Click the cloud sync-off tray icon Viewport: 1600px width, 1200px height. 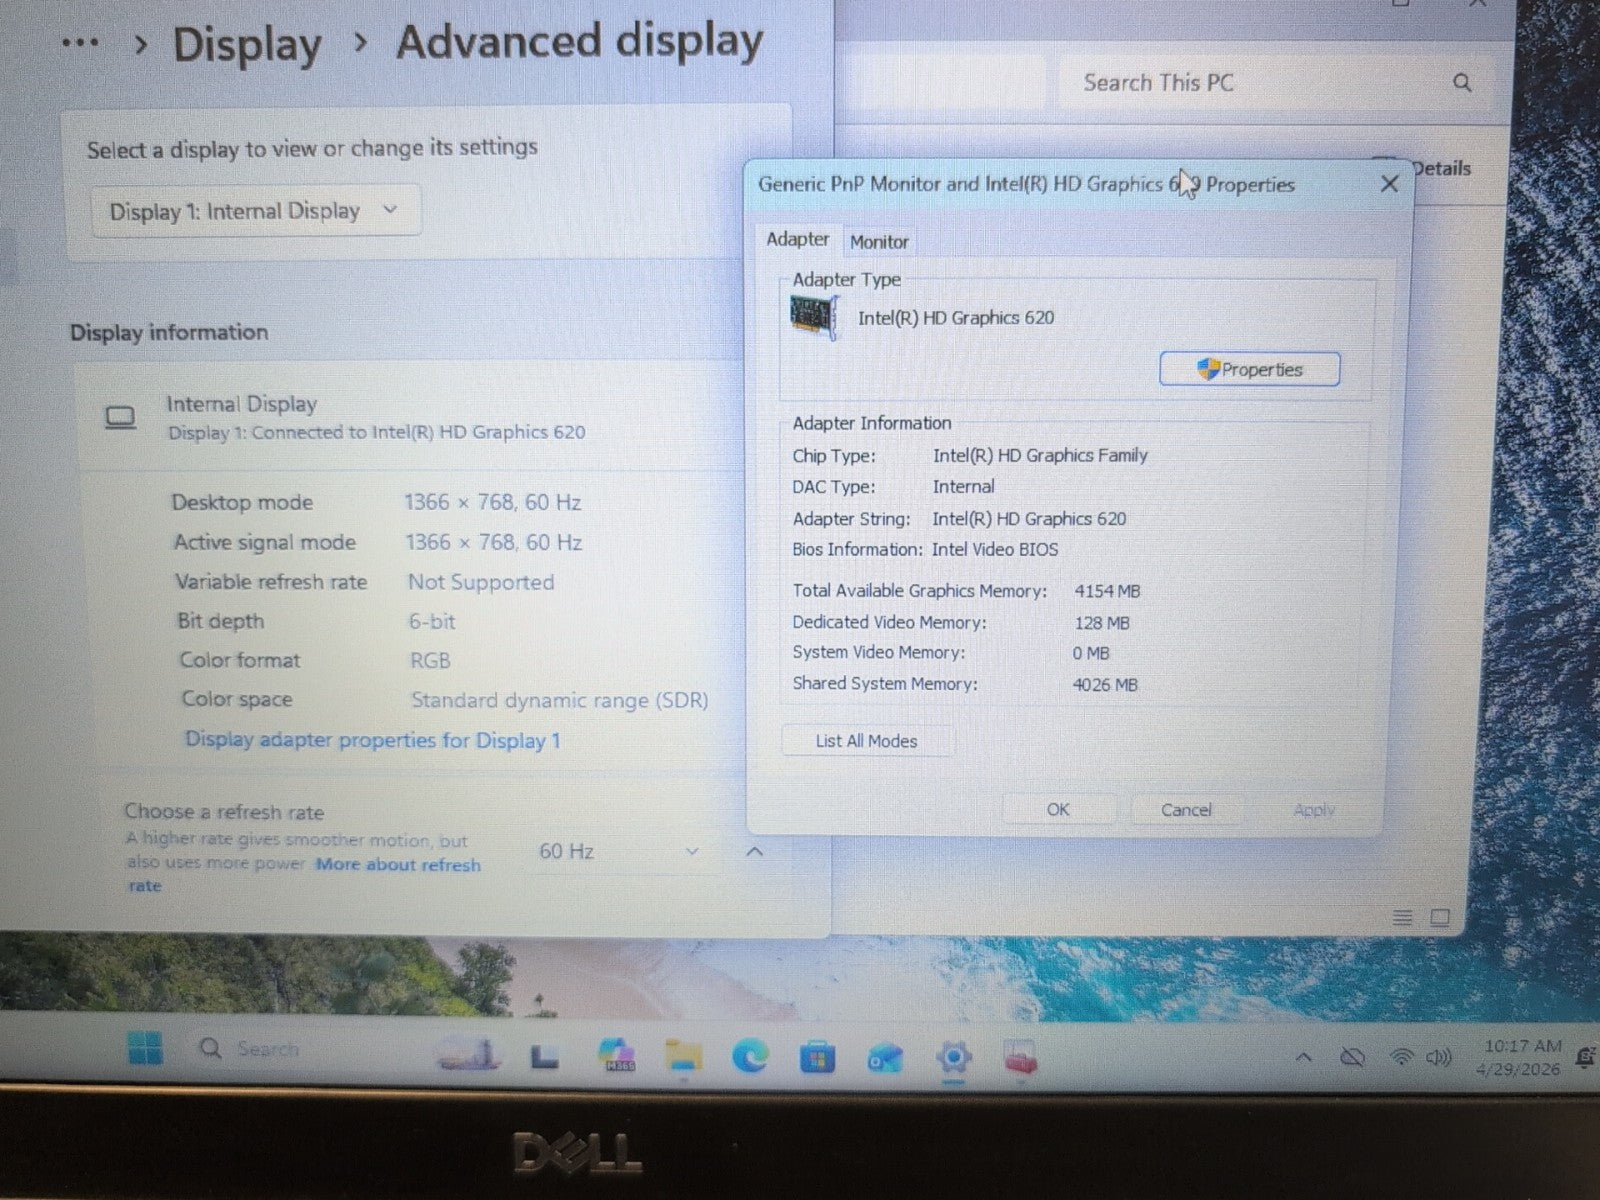tap(1352, 1057)
